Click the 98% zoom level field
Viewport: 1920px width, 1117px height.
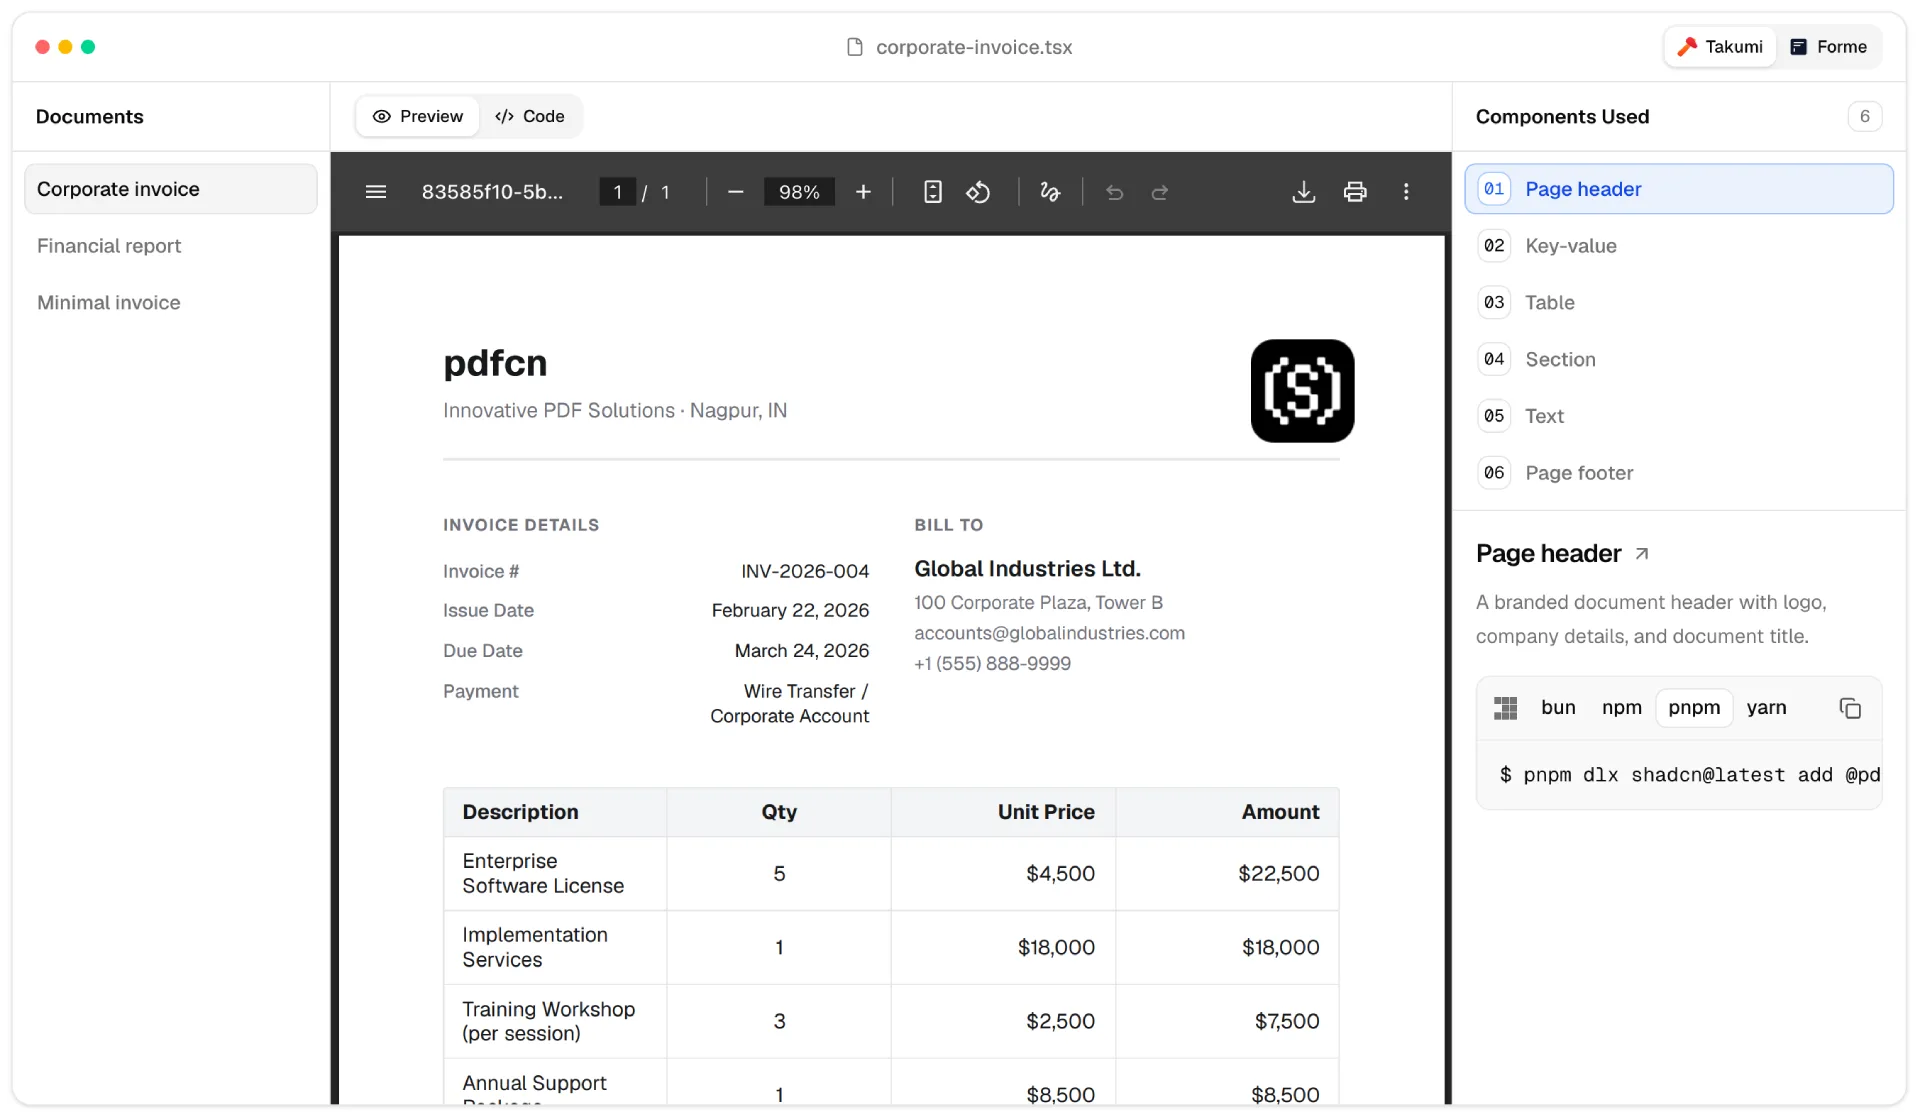(799, 192)
